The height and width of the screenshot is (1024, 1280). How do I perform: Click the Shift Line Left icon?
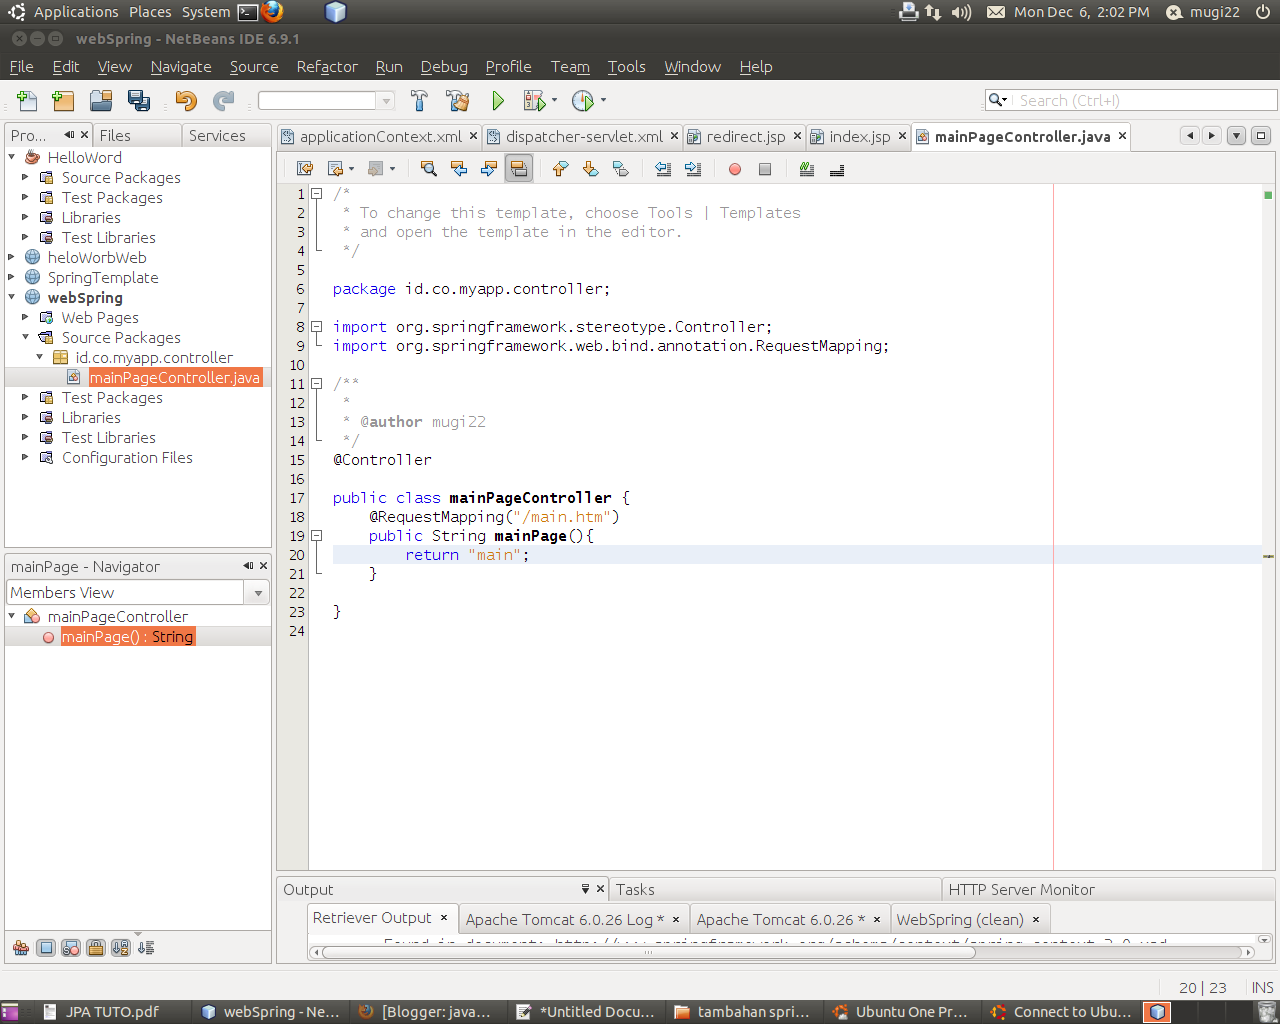[662, 169]
